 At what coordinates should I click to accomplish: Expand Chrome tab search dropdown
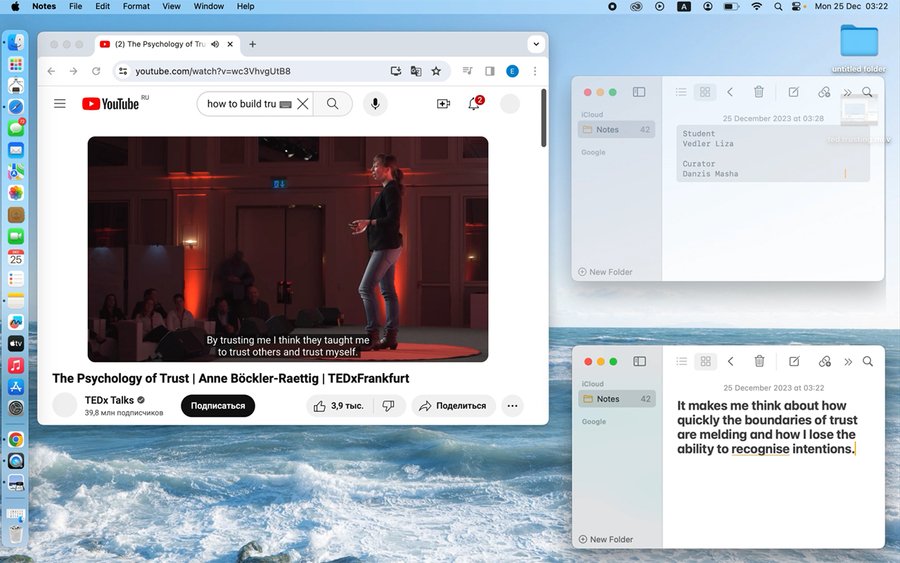pyautogui.click(x=536, y=44)
